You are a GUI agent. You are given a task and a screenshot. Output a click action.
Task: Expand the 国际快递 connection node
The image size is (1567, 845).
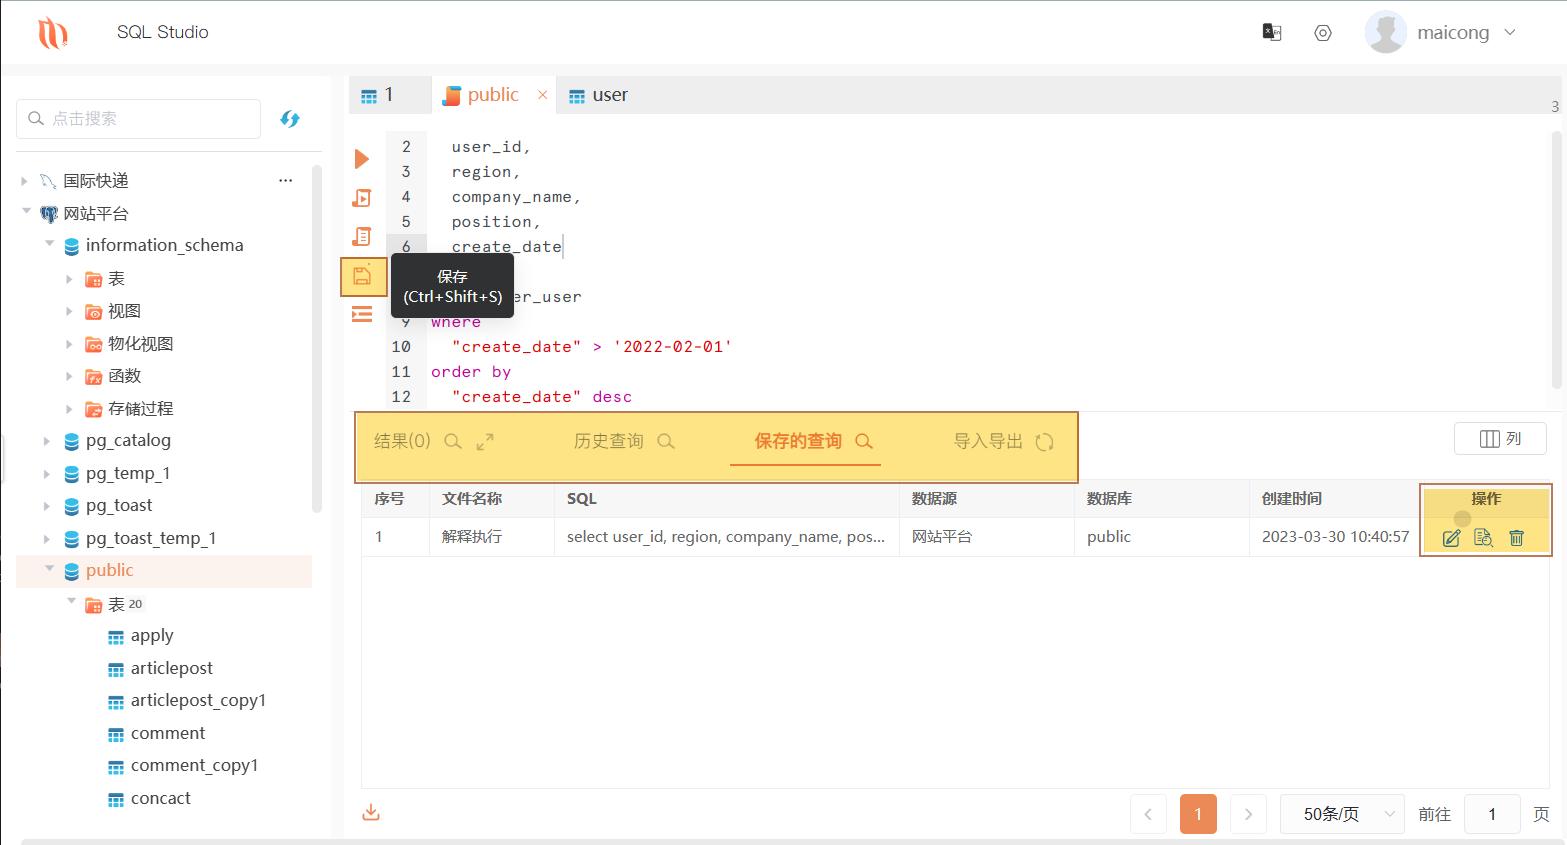pos(24,180)
